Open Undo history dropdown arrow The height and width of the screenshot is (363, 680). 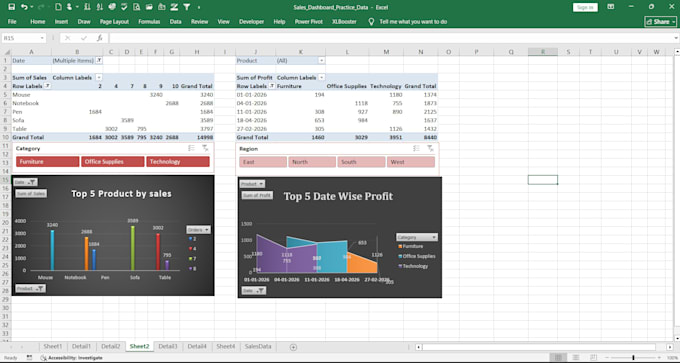pyautogui.click(x=33, y=7)
